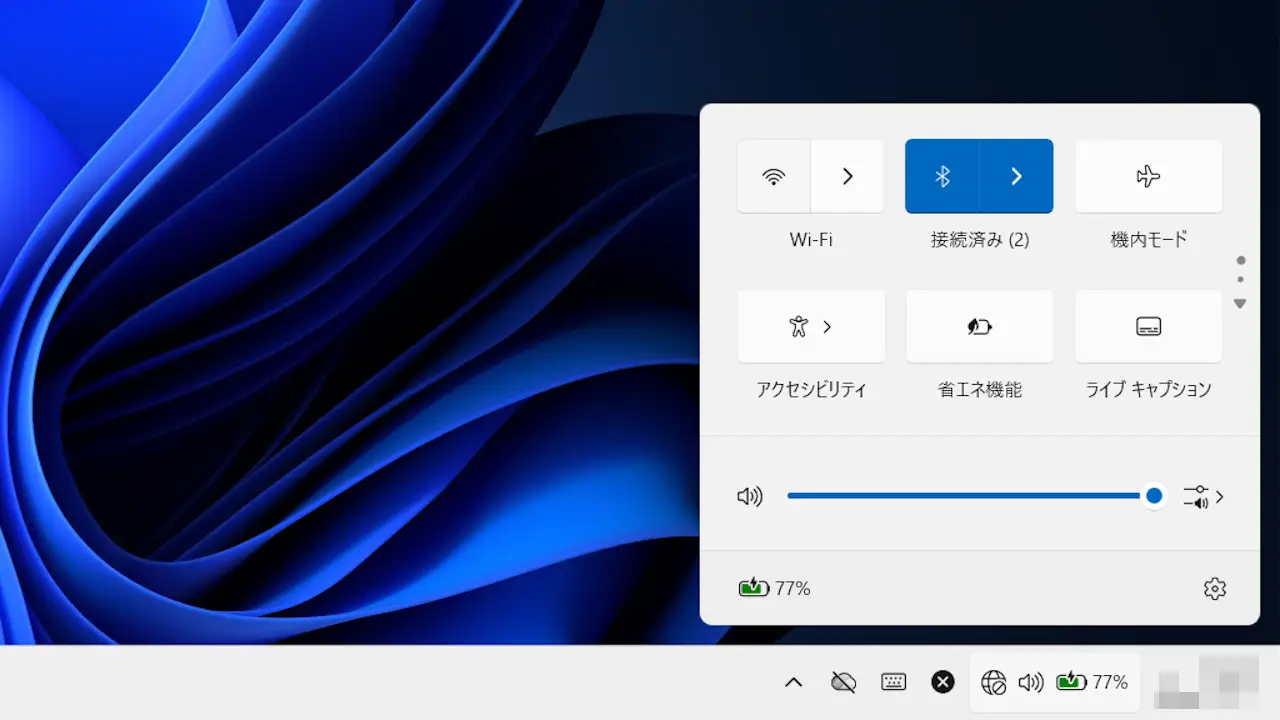Click the network globe icon in taskbar
Image resolution: width=1280 pixels, height=720 pixels.
[x=993, y=682]
